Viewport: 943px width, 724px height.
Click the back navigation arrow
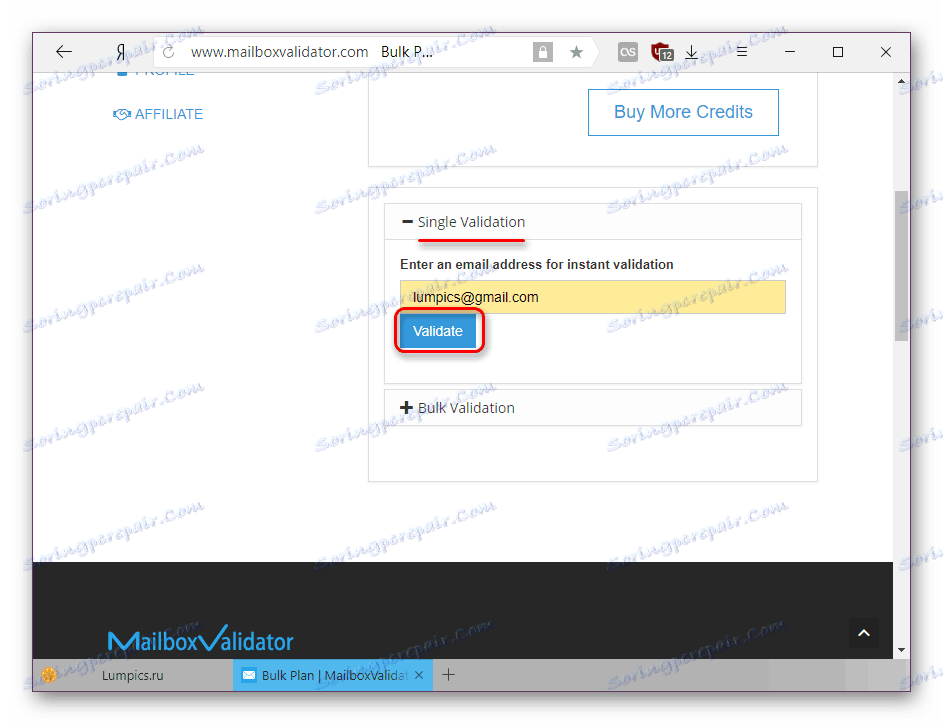tap(63, 51)
